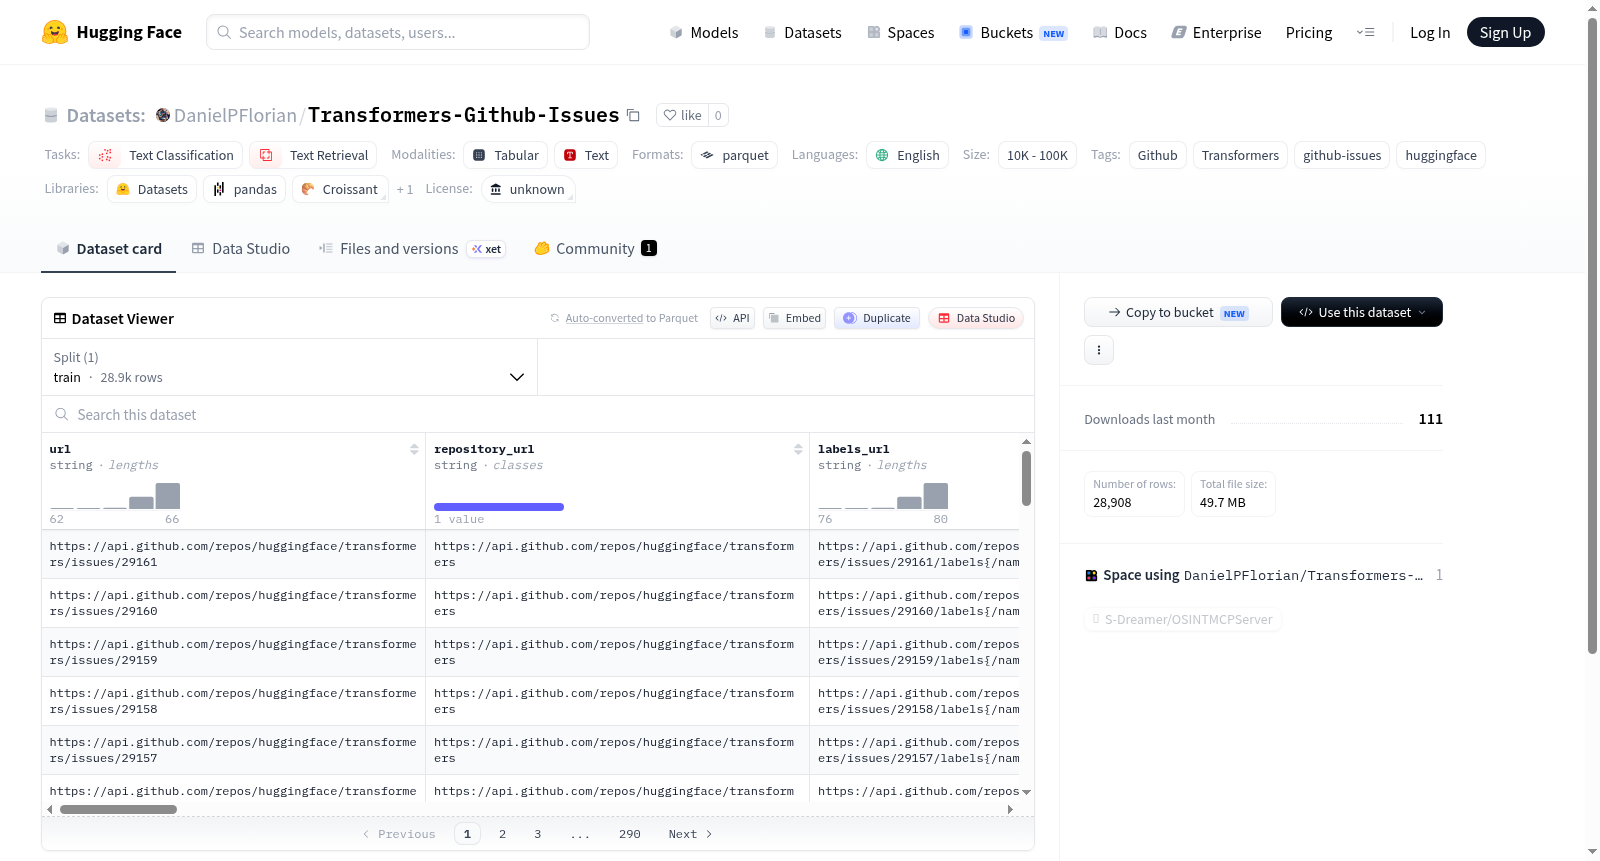Open Buckets in the navigation
Screen dimensions: 1600x861
tap(1013, 32)
